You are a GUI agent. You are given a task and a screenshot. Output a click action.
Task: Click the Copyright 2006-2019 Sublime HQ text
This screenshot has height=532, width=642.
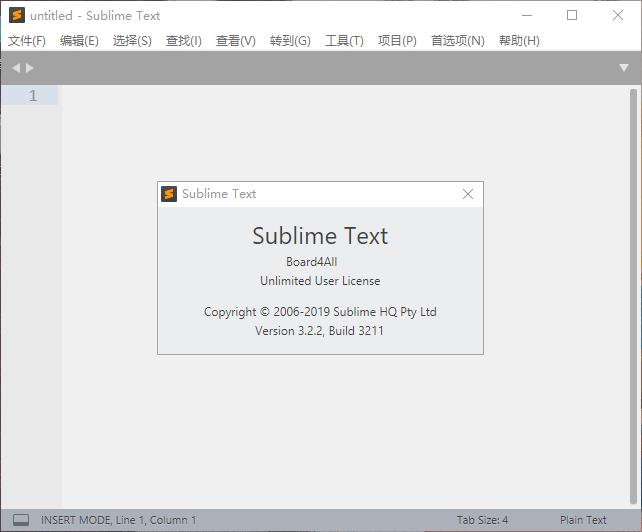pyautogui.click(x=320, y=312)
